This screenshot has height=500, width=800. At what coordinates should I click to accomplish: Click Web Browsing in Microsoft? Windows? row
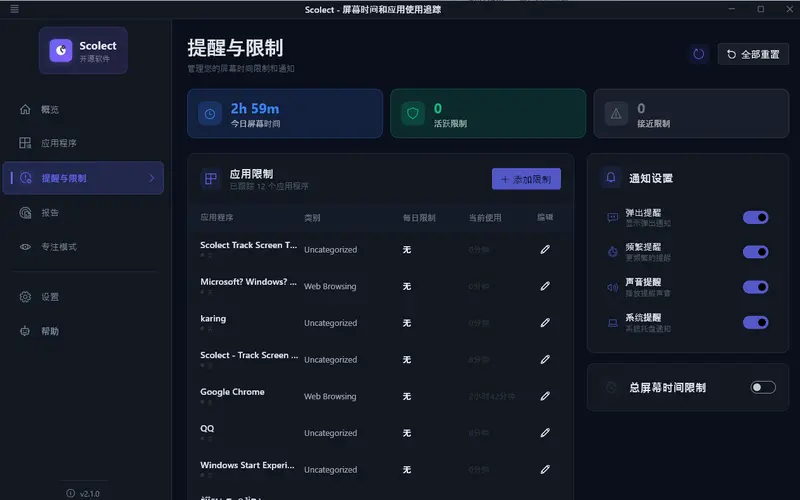coord(330,286)
